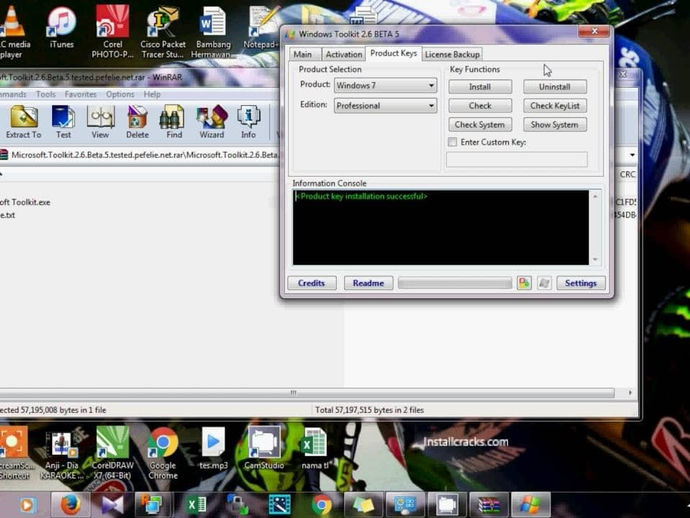Click the Office toolkit icon beside progress bar

(x=524, y=283)
